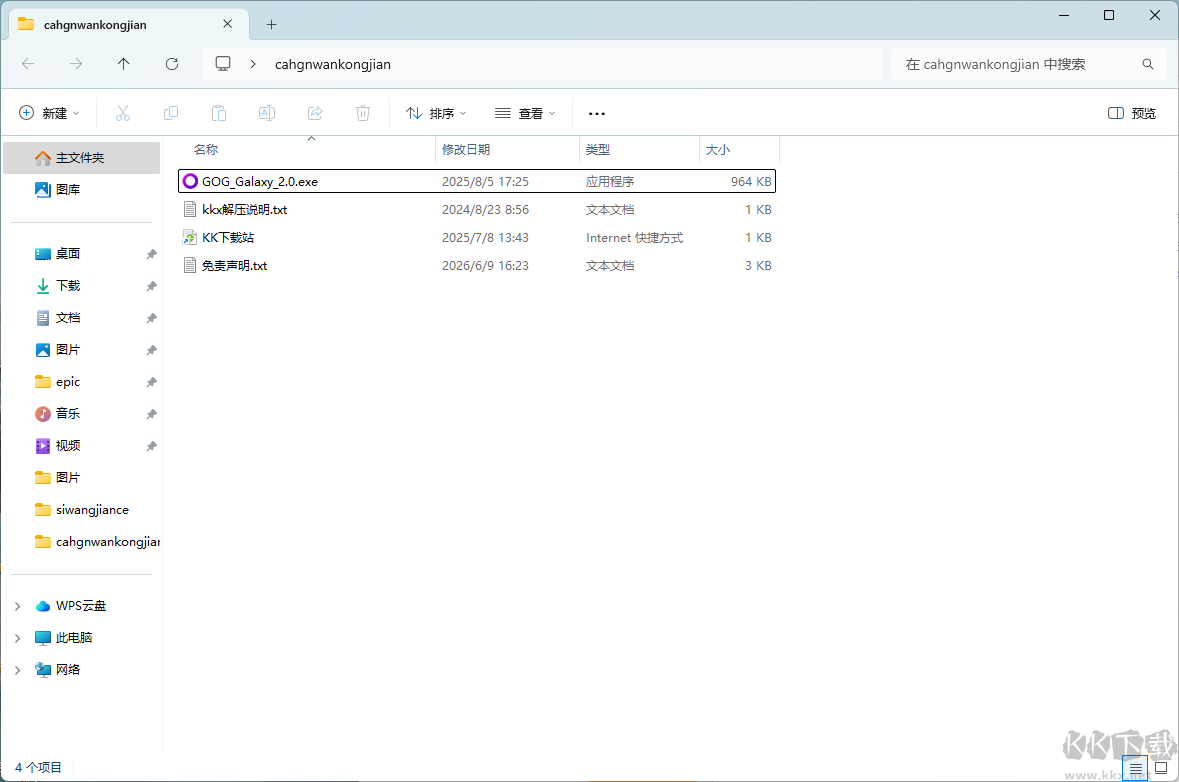Open the three-dot more options menu

pos(597,114)
